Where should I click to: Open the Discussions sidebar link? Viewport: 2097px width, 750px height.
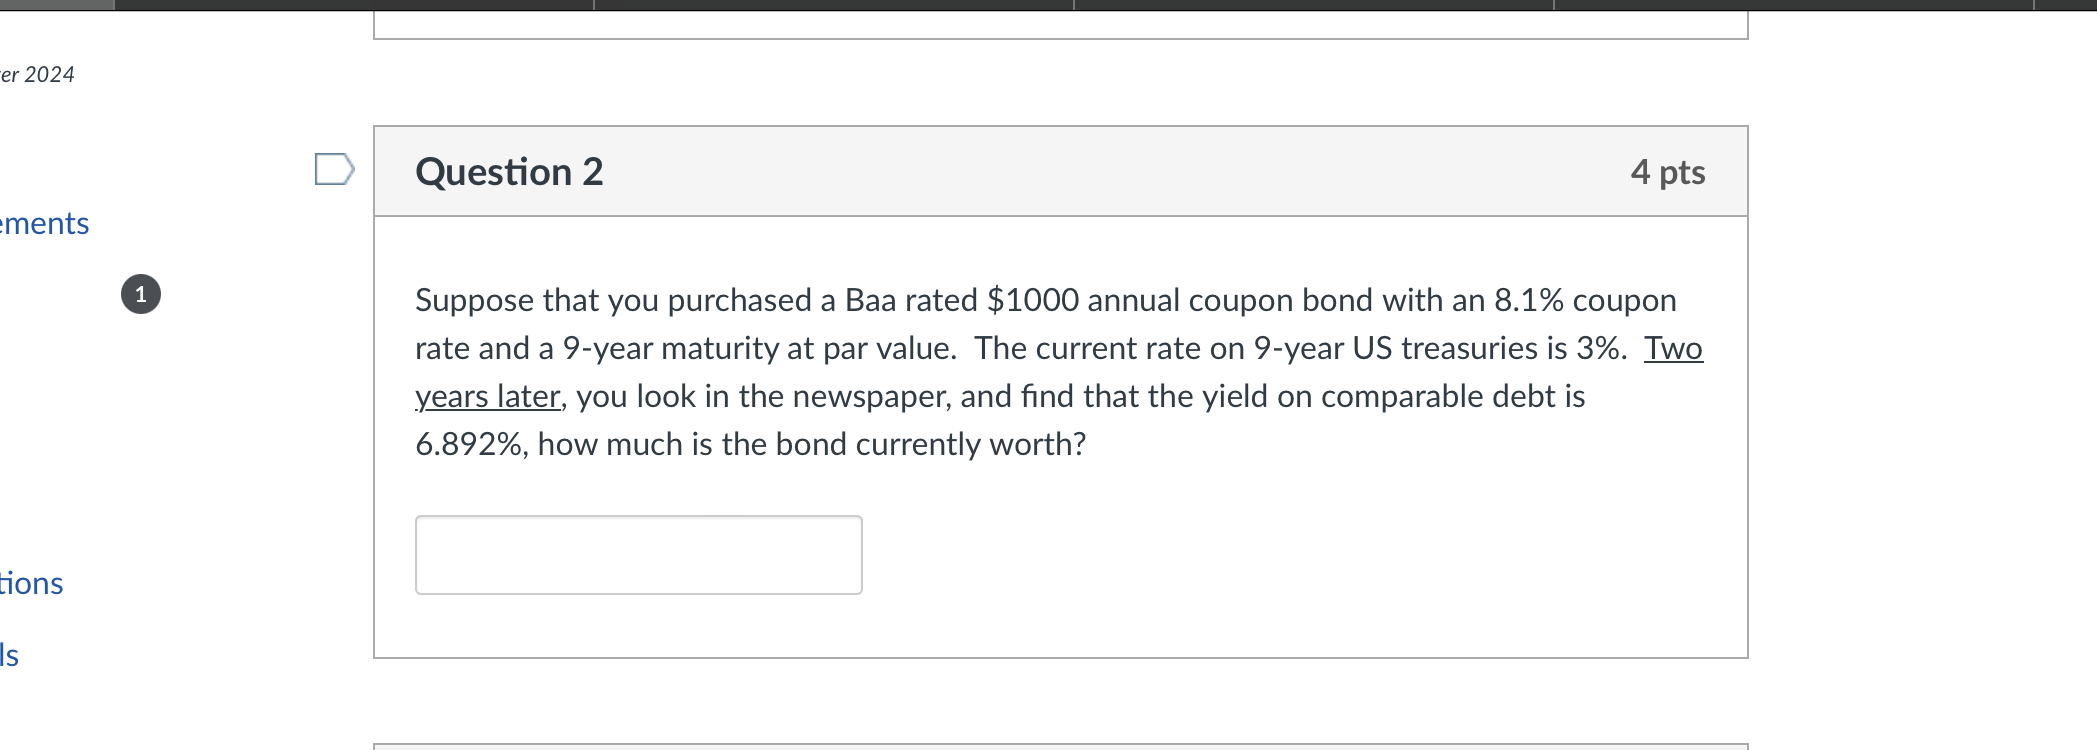click(x=32, y=584)
